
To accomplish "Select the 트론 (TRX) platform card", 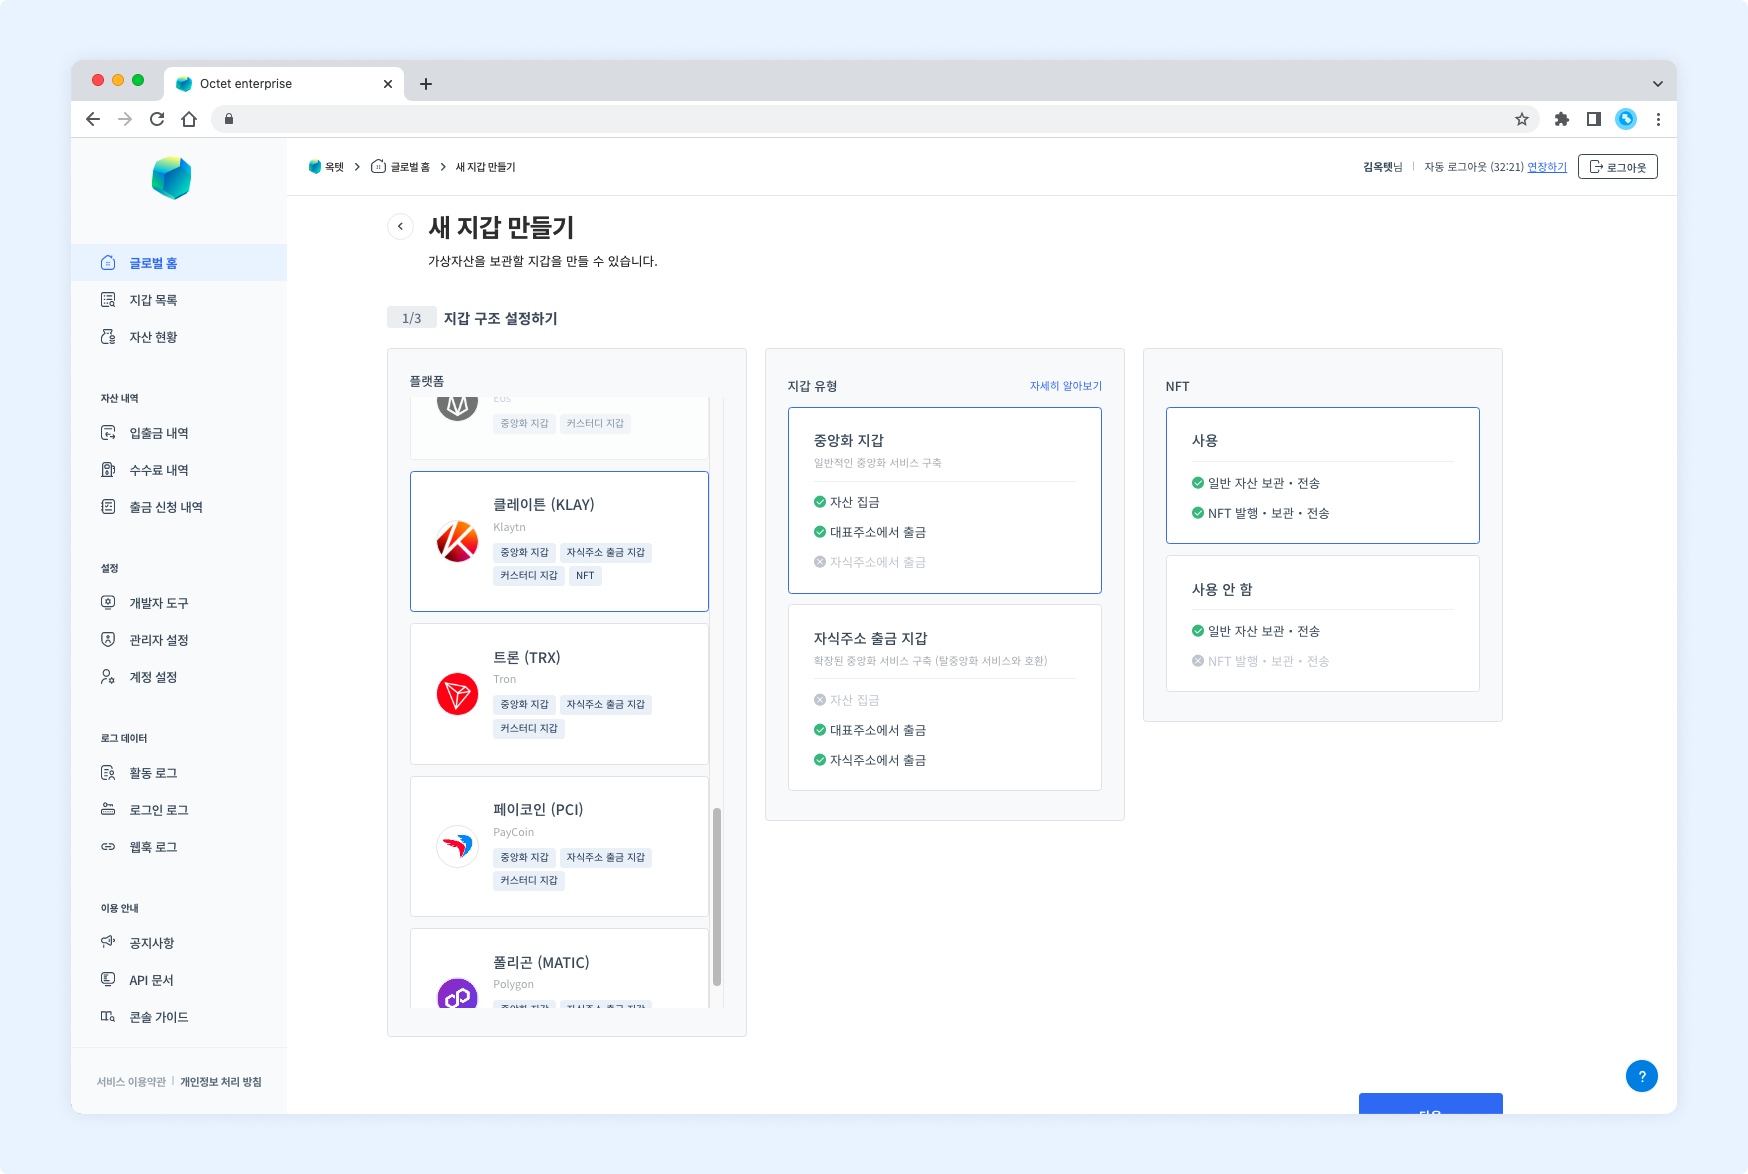I will pos(559,694).
